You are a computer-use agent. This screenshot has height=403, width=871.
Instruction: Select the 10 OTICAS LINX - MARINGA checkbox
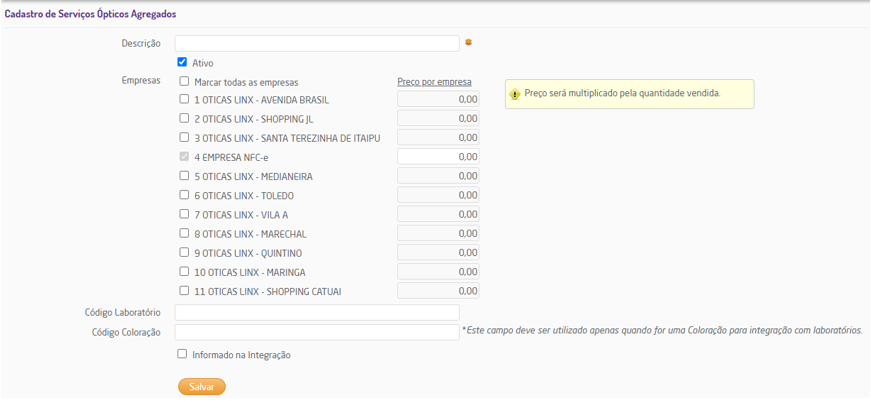[x=184, y=271]
